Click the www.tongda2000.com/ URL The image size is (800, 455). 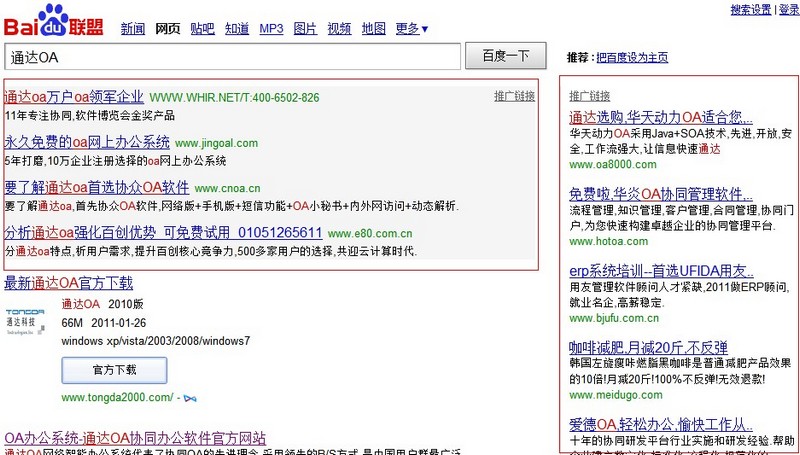coord(117,397)
